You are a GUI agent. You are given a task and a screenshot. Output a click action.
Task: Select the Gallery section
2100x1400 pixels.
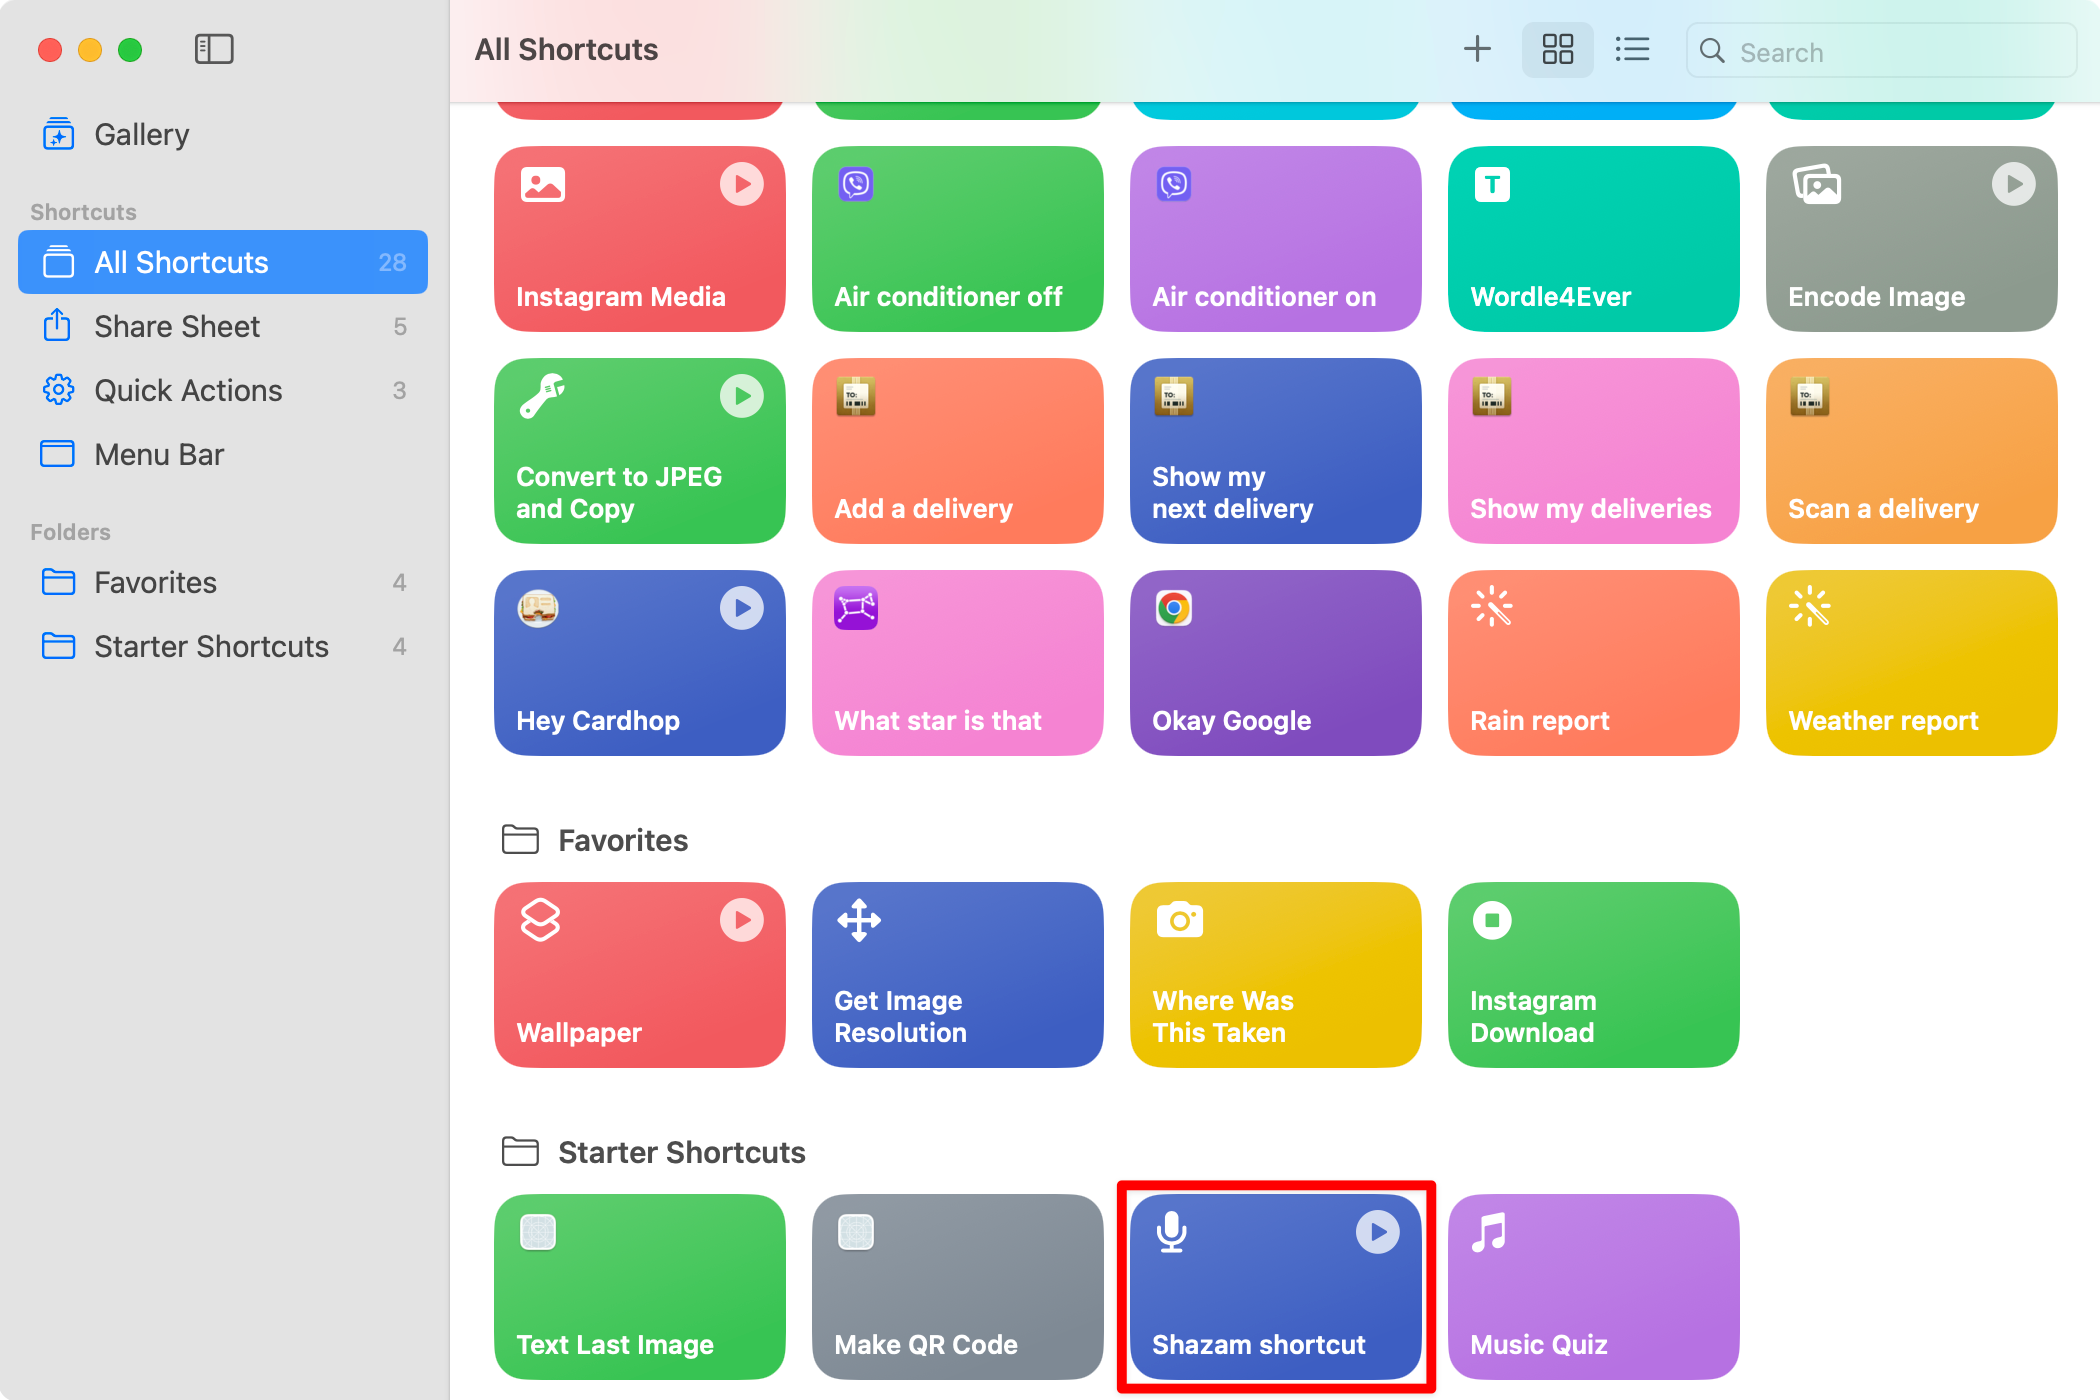[142, 133]
